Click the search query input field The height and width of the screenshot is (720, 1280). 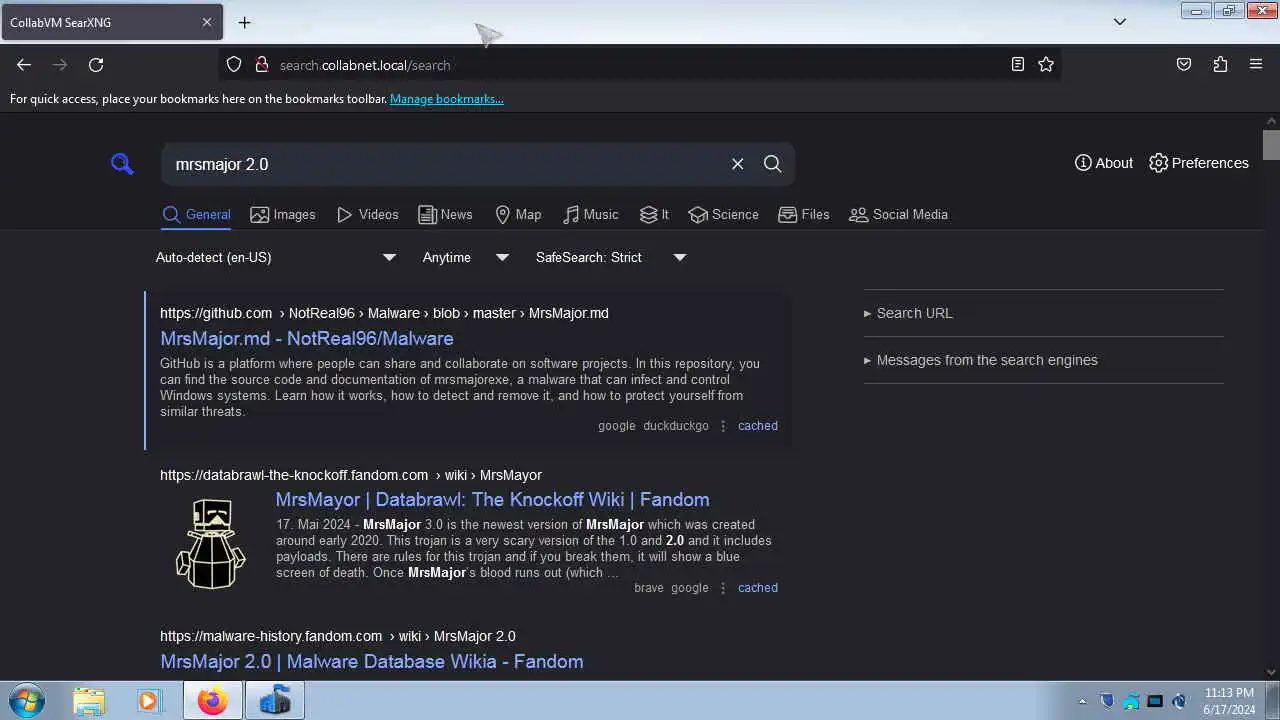click(x=445, y=164)
